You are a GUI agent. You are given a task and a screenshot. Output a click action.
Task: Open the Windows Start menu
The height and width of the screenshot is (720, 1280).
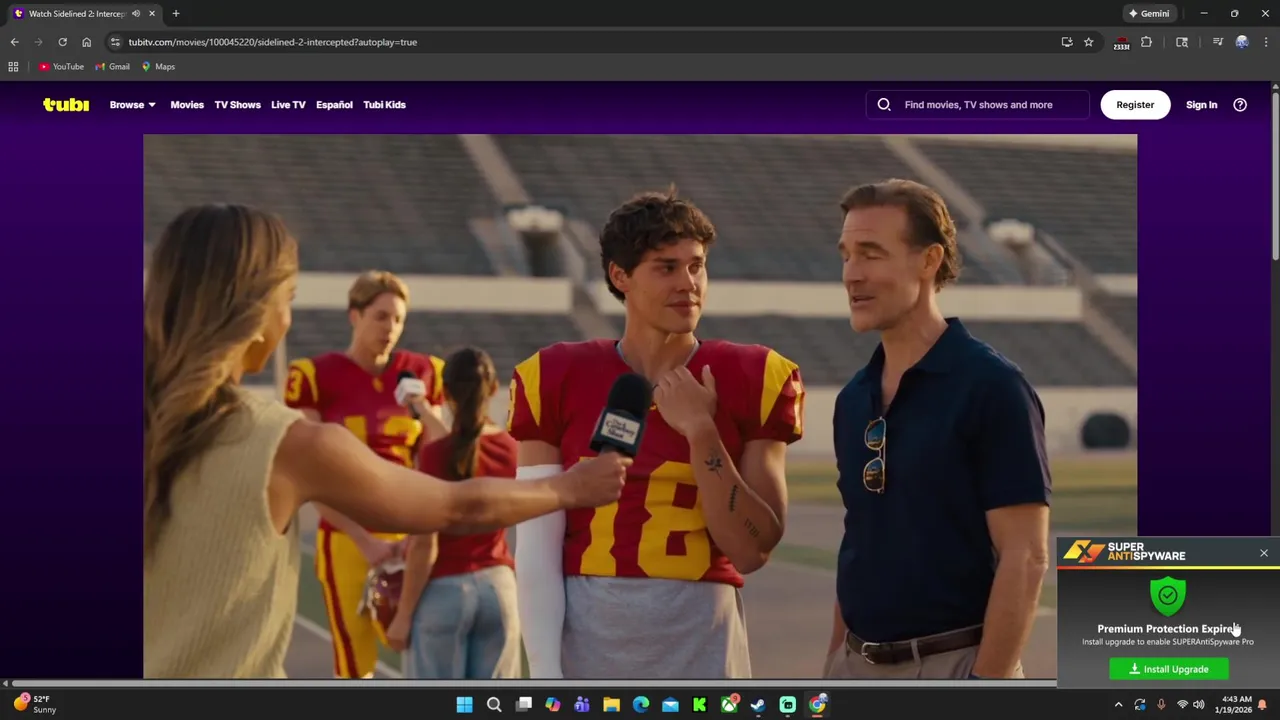pyautogui.click(x=464, y=705)
